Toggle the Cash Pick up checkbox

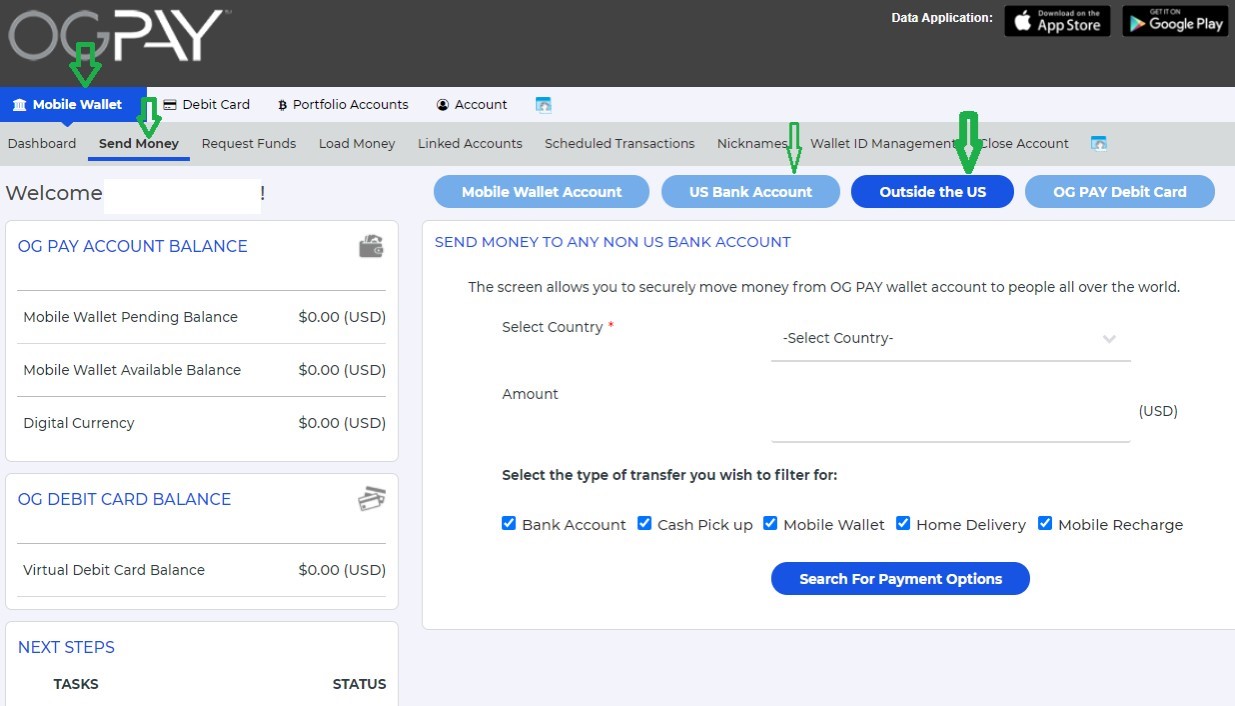(x=645, y=523)
